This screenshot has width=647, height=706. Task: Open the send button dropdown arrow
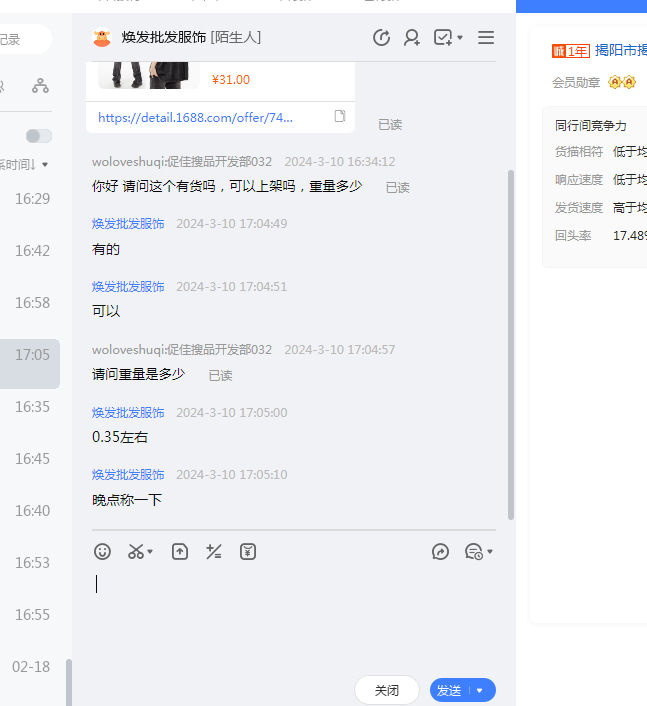pyautogui.click(x=481, y=690)
